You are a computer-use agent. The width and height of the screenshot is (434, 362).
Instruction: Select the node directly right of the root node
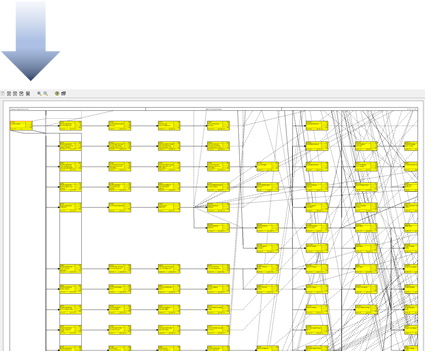tap(70, 126)
